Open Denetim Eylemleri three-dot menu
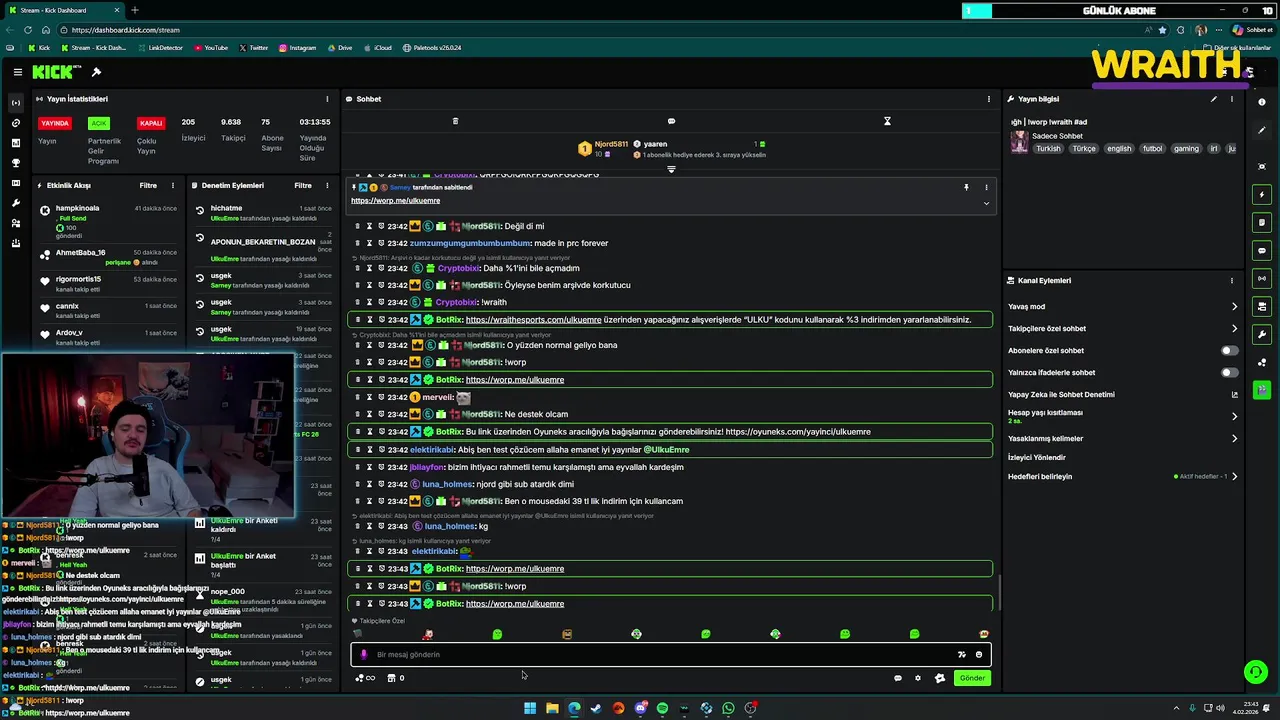Screen dimensions: 1280x720 click(x=327, y=185)
